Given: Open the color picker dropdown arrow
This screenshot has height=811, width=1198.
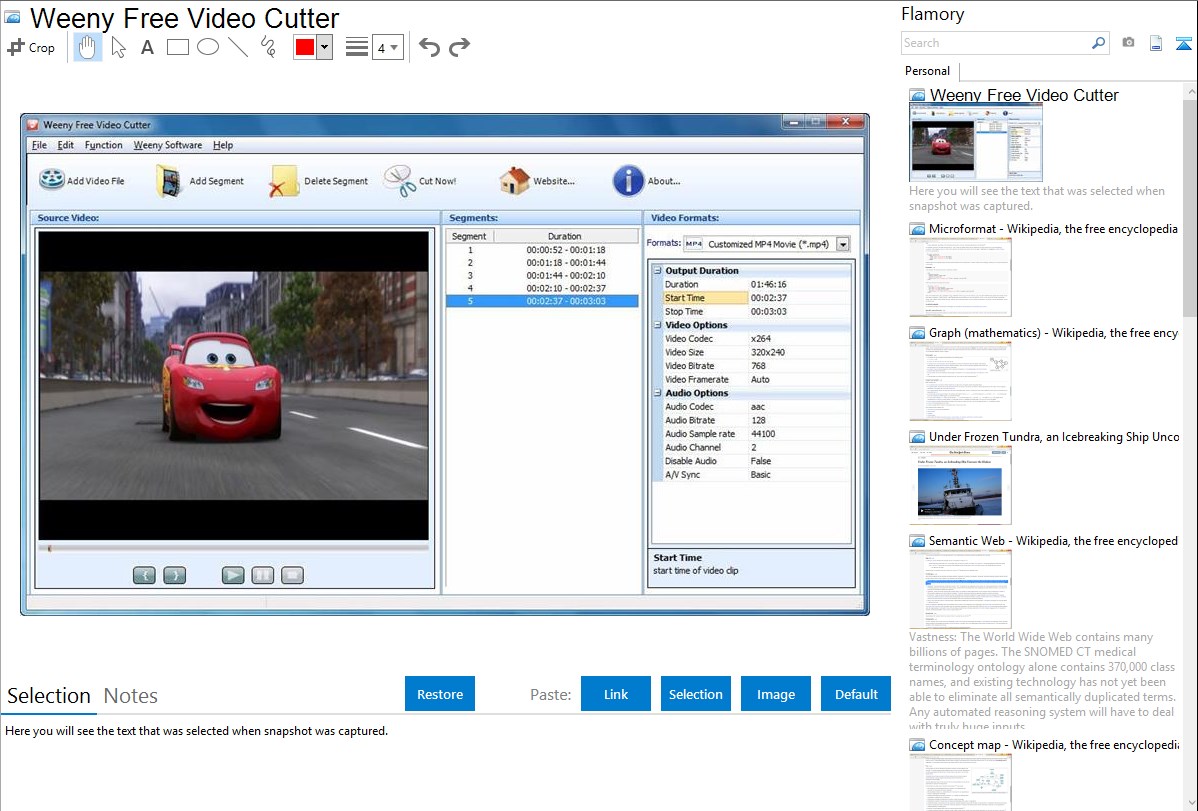Looking at the screenshot, I should click(324, 47).
